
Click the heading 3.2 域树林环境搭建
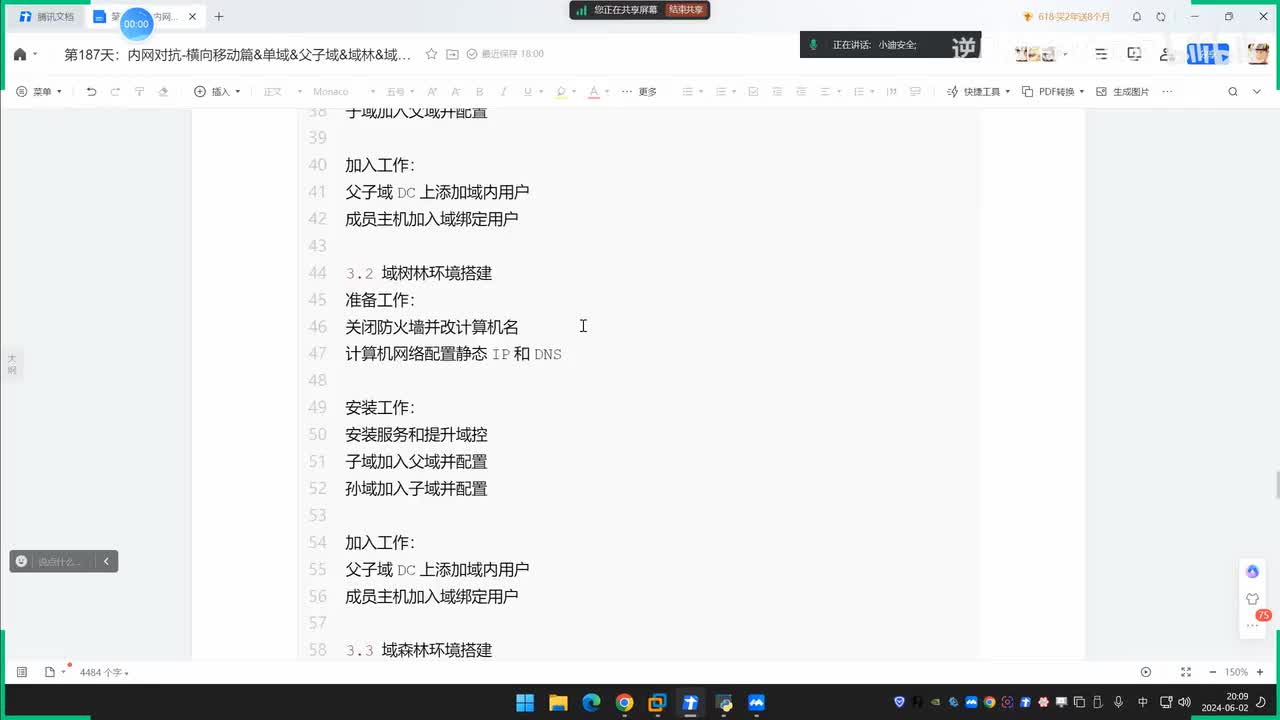pyautogui.click(x=419, y=273)
